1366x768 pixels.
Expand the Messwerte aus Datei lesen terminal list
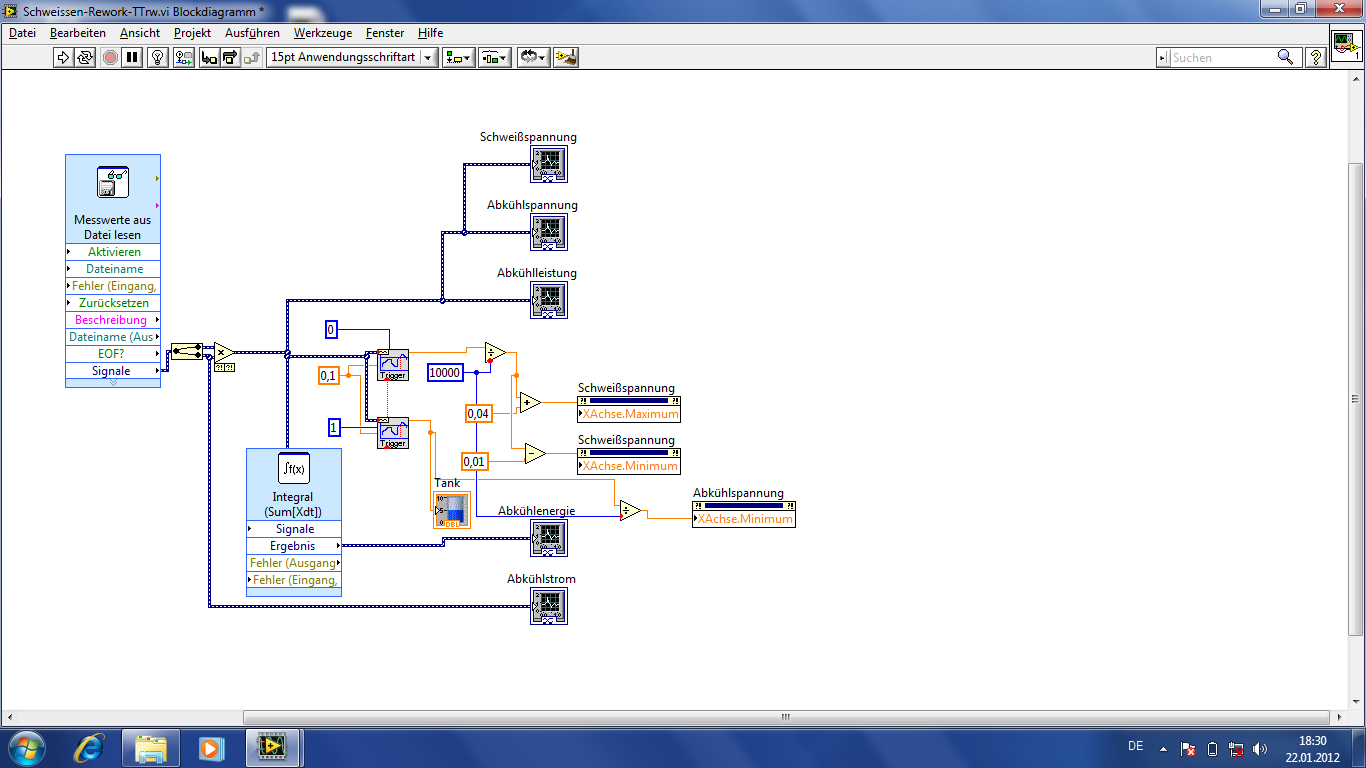(113, 383)
